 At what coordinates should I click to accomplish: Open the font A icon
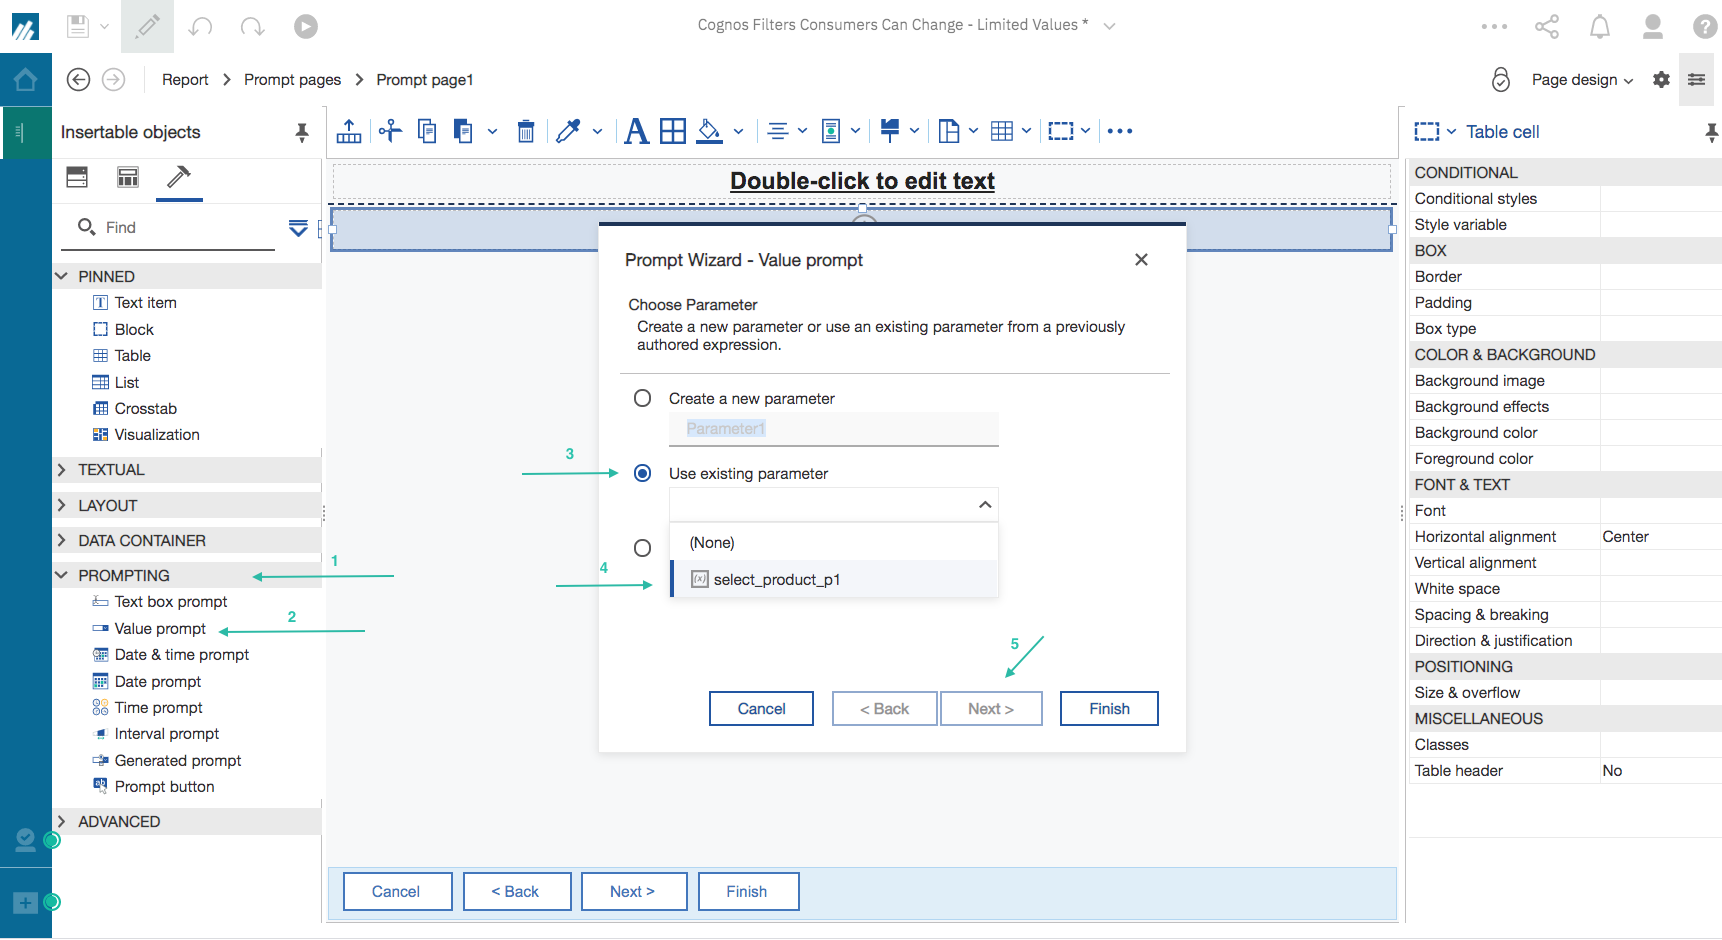point(636,131)
